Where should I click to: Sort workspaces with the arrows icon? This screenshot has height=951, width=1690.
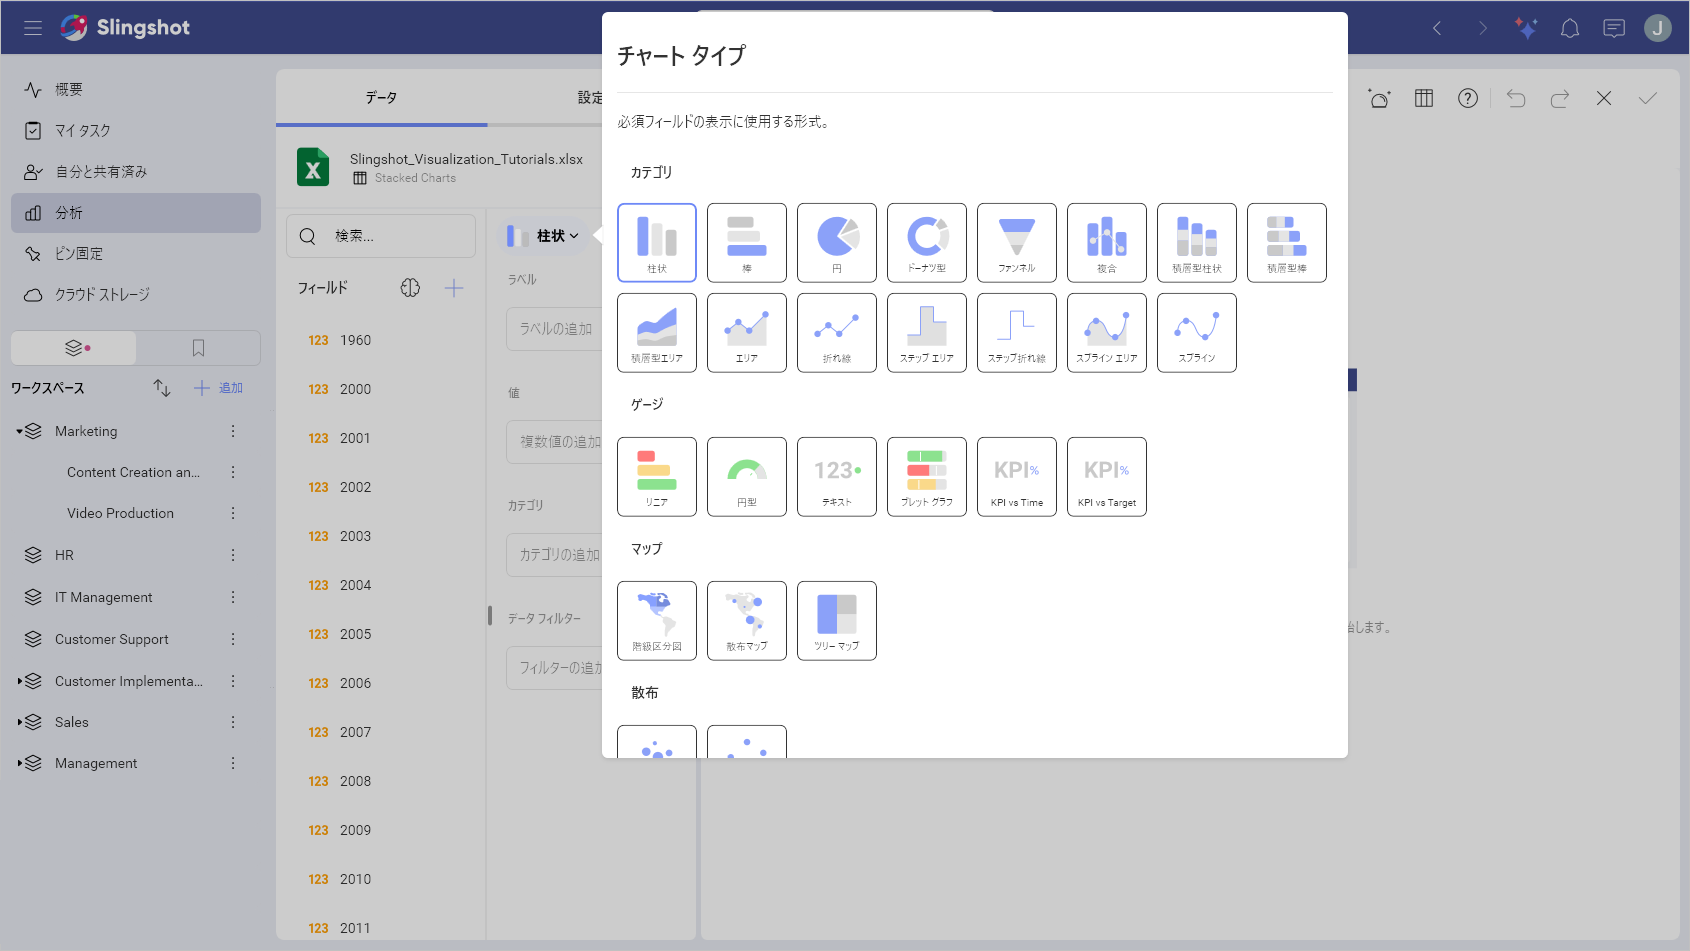(162, 388)
